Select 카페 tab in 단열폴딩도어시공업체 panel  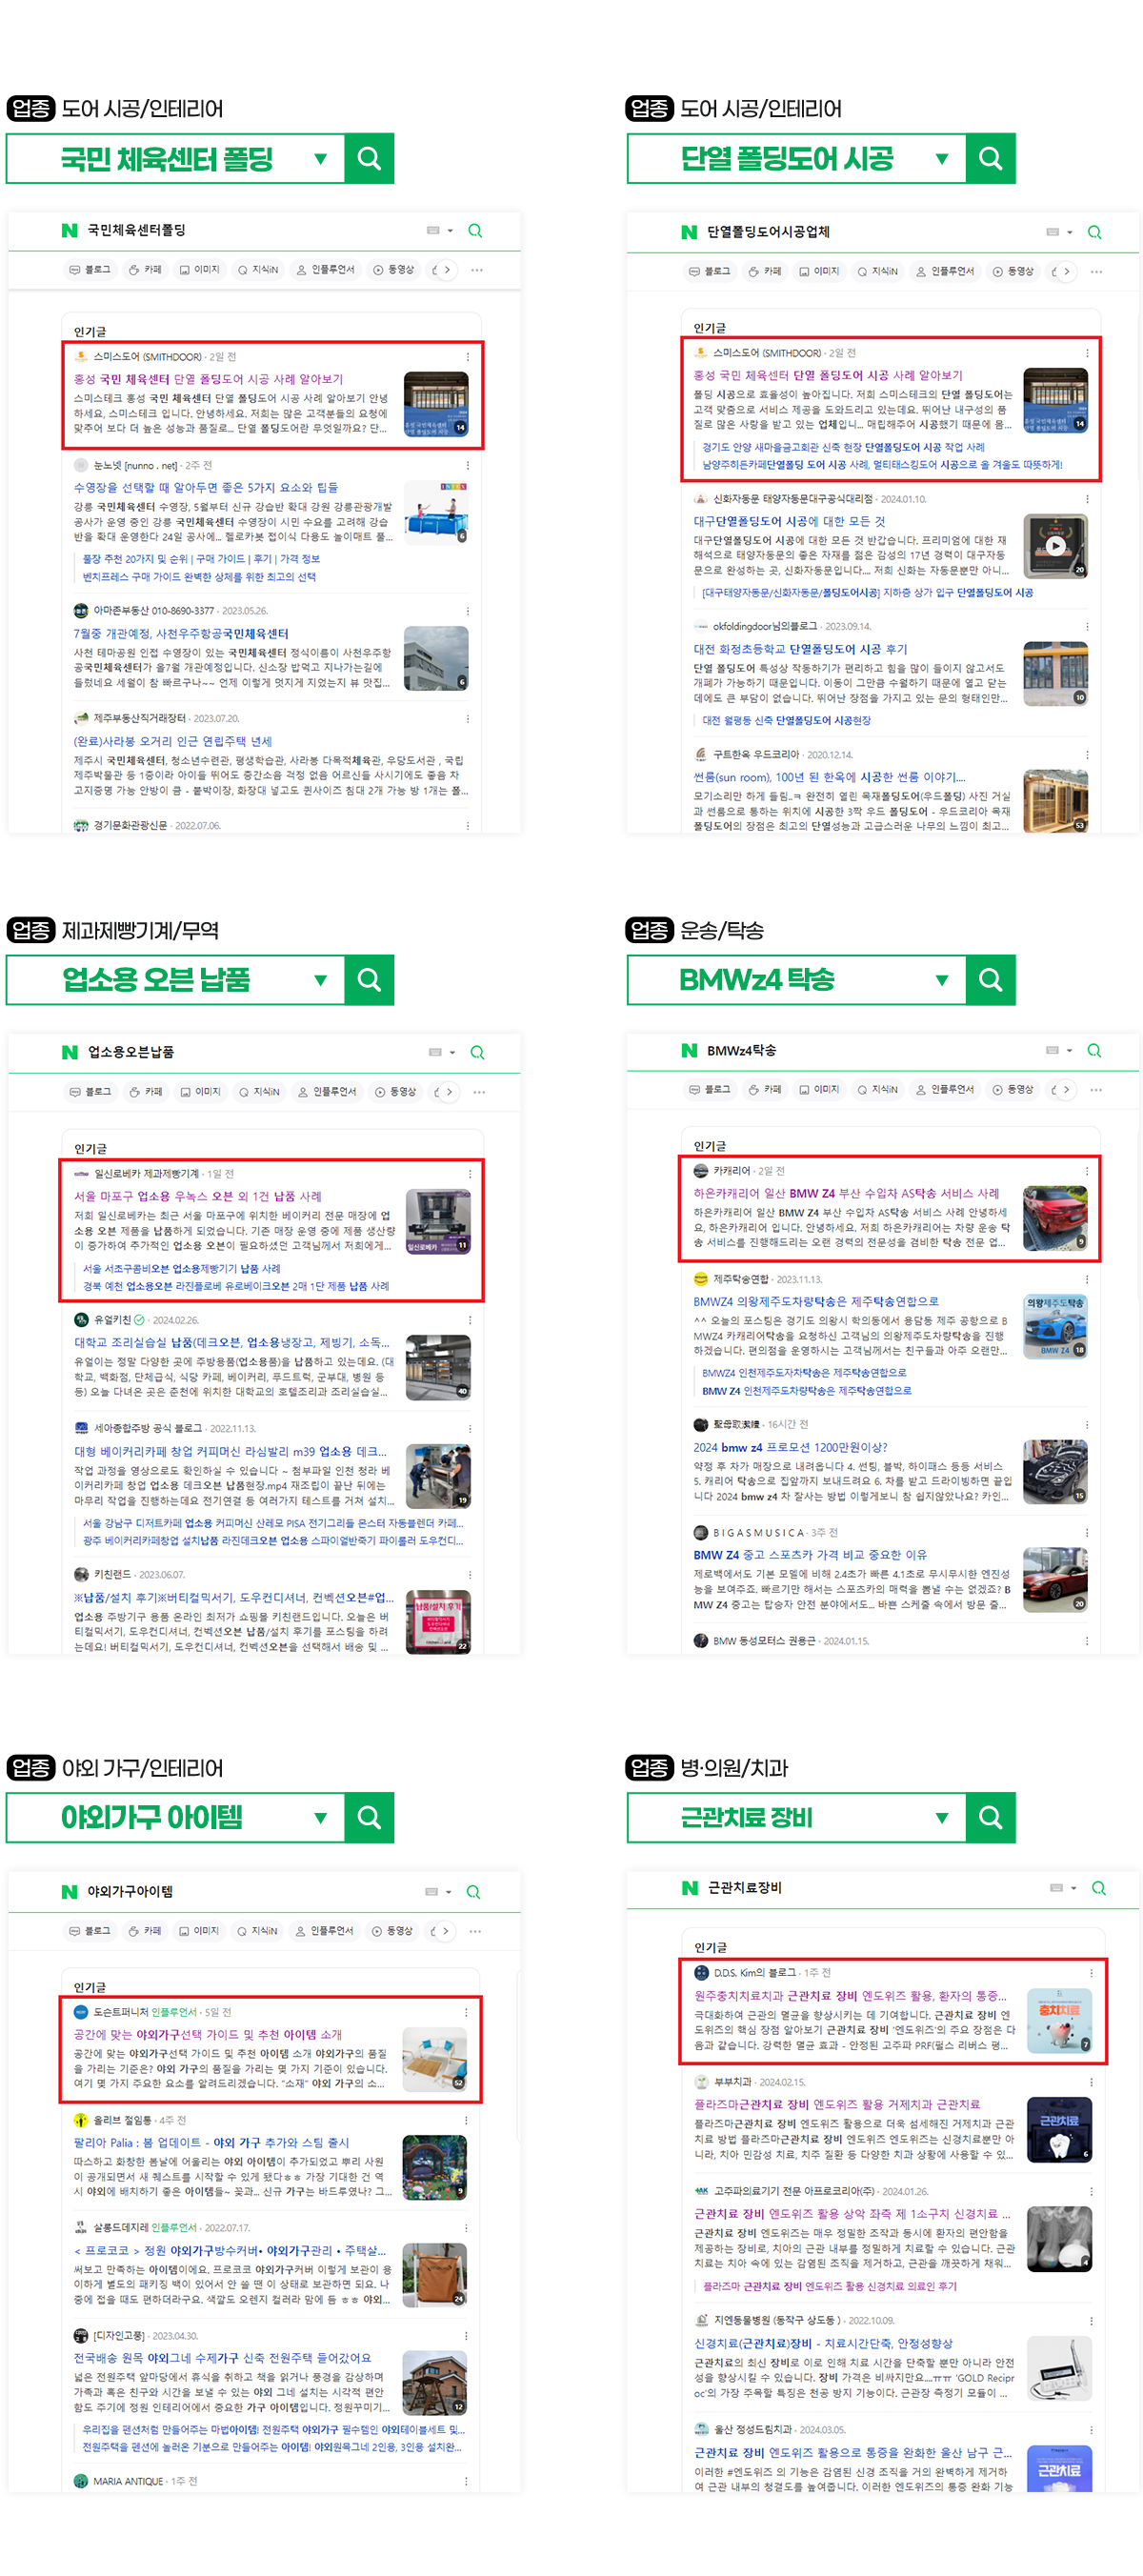point(765,272)
